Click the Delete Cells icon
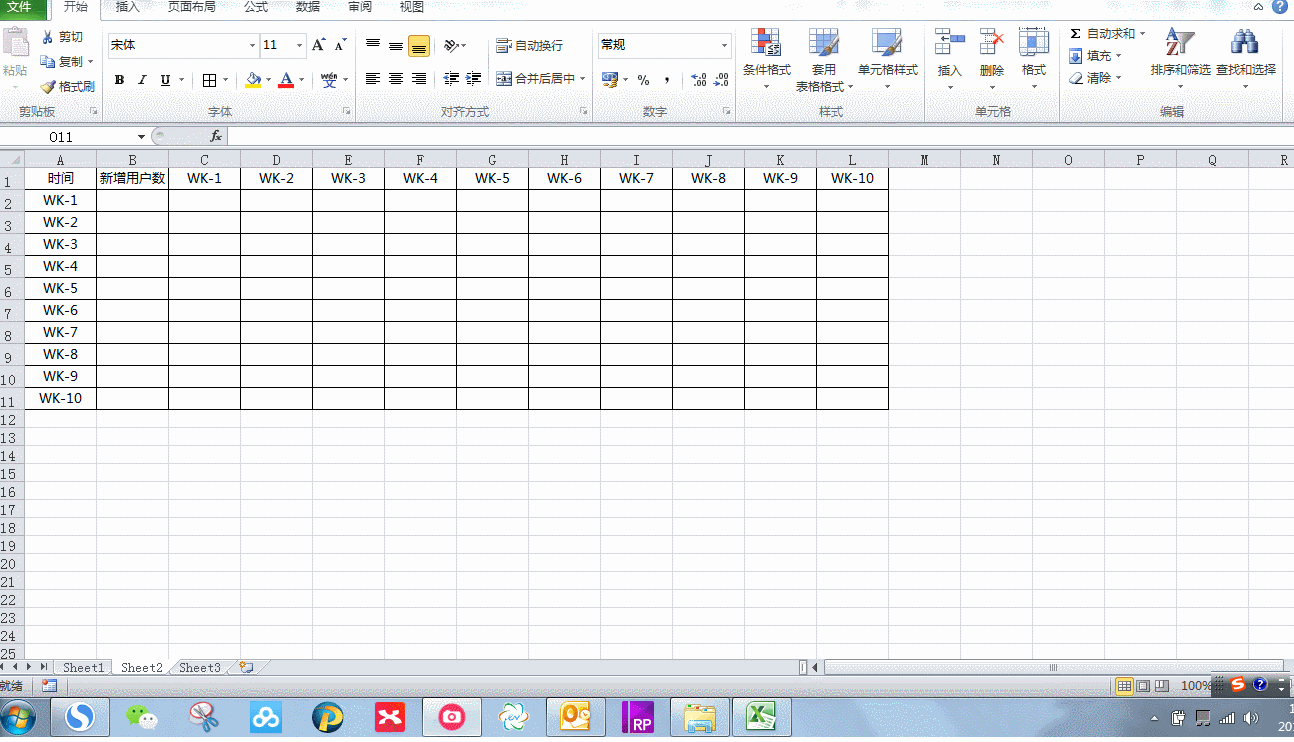 coord(991,42)
